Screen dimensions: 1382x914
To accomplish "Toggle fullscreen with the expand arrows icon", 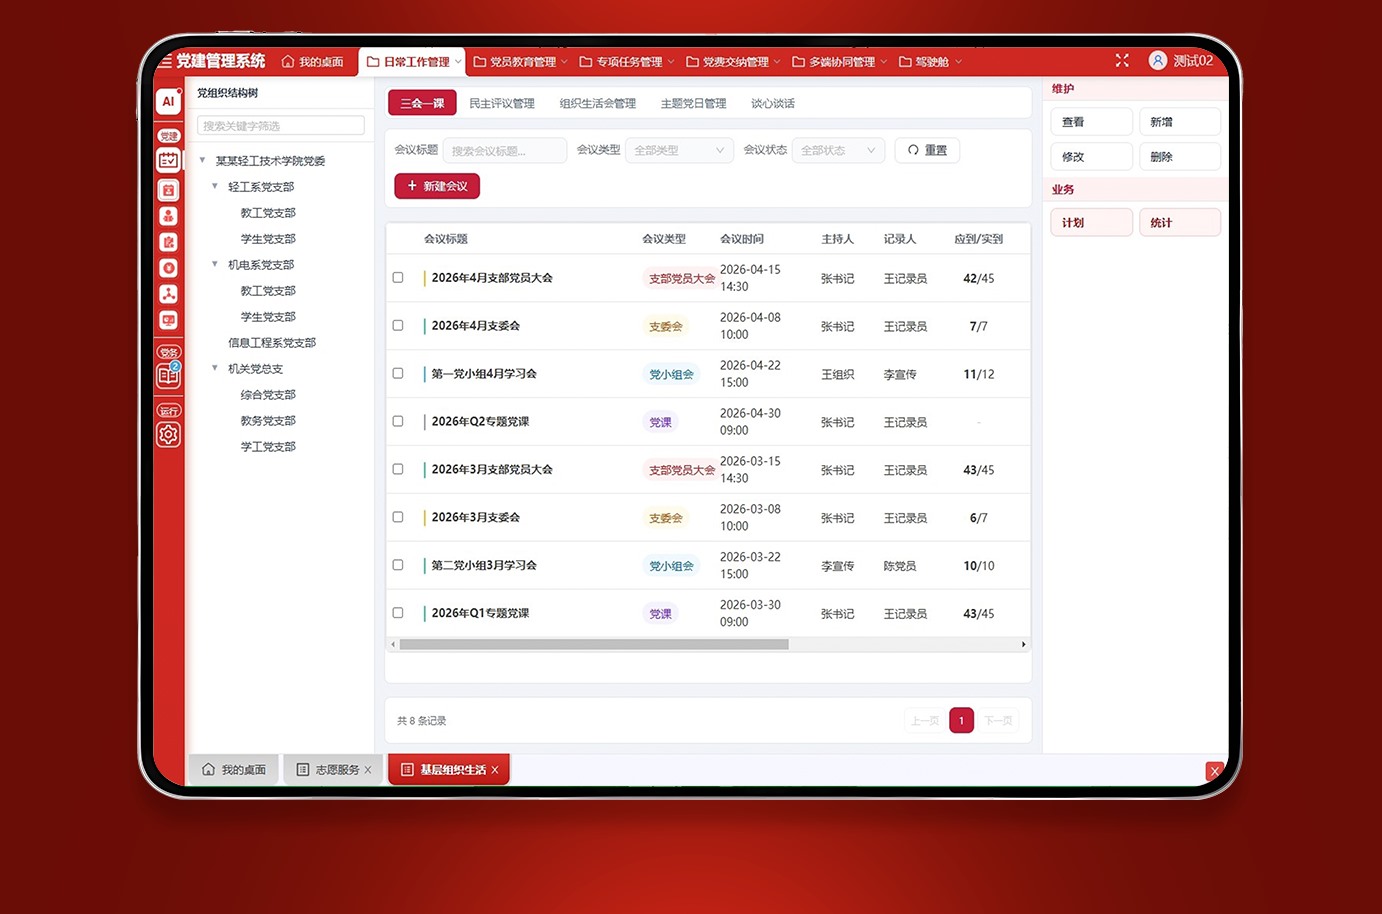I will (1122, 61).
